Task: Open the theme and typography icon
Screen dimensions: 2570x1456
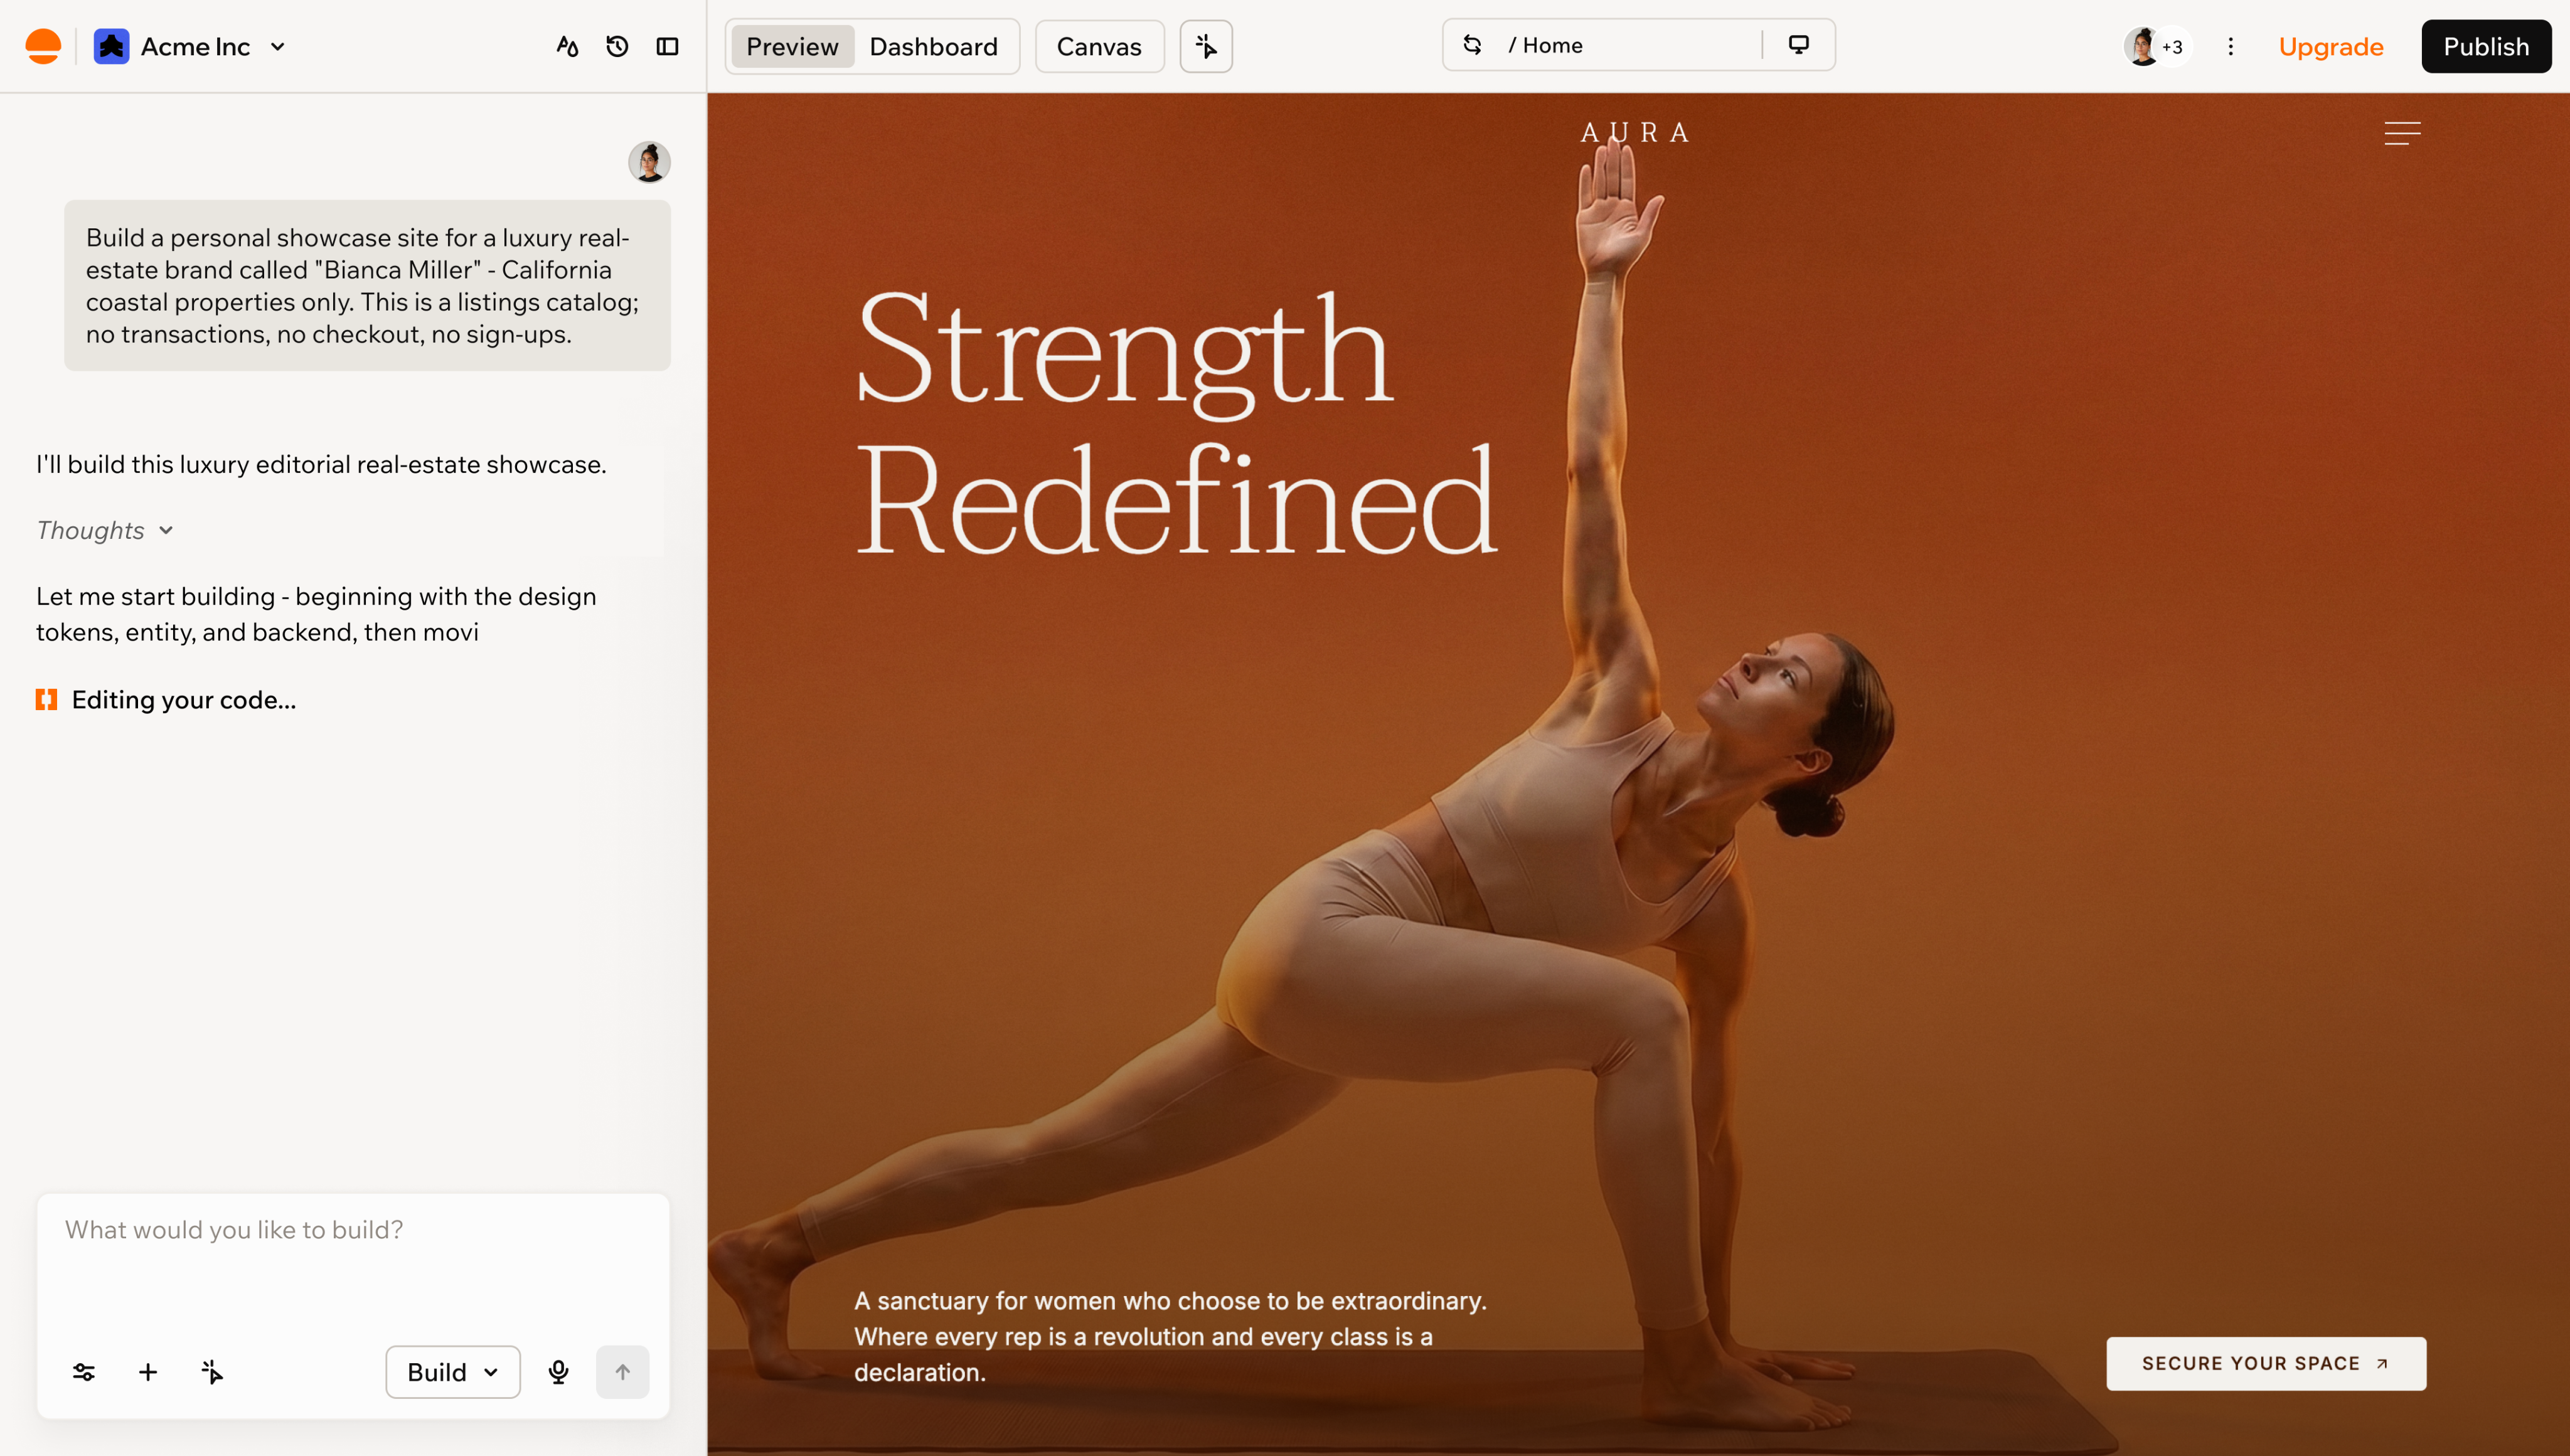Action: point(567,46)
